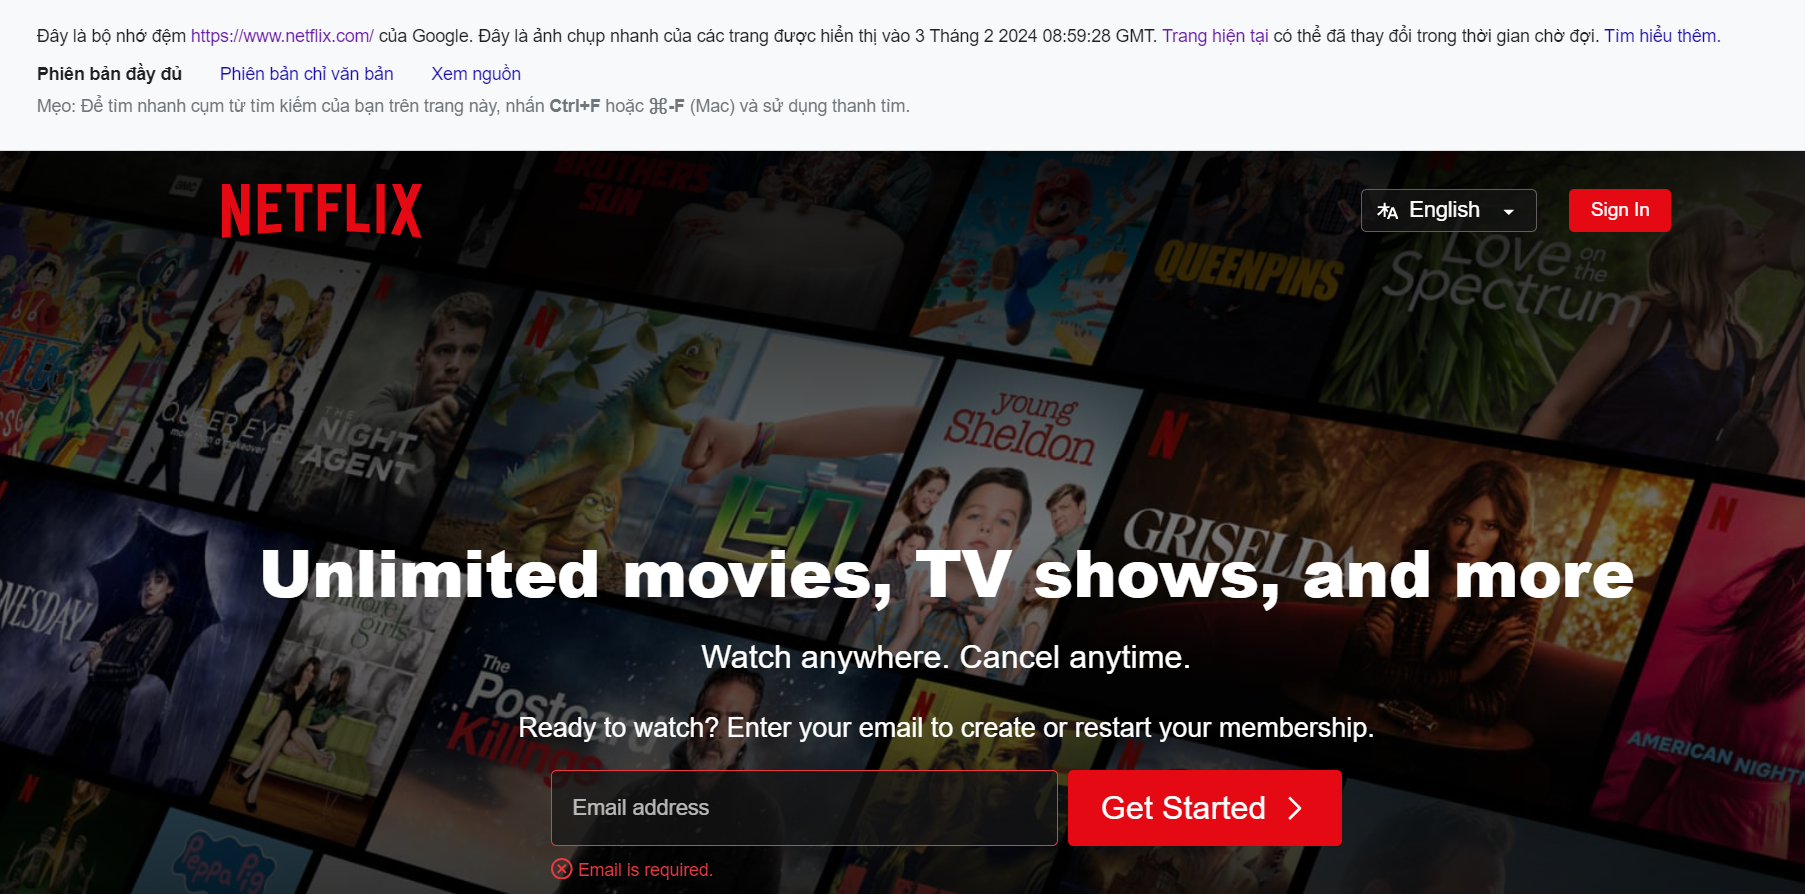Click the Get Started button
Viewport: 1805px width, 894px height.
tap(1204, 808)
